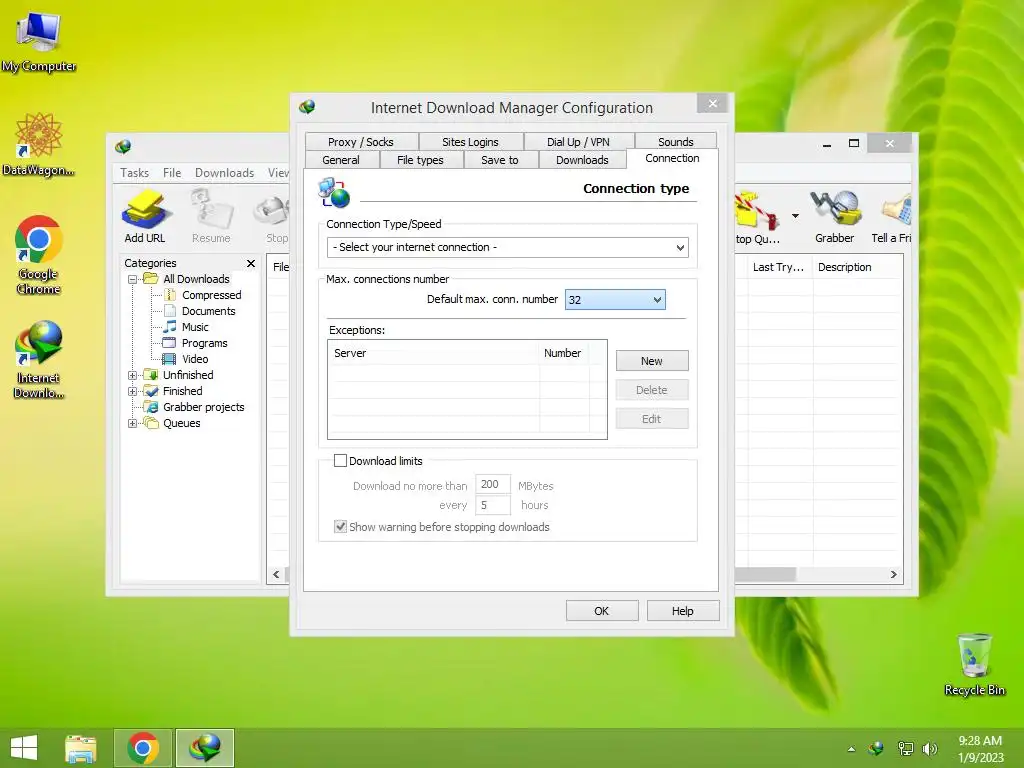
Task: Open the File menu in IDM
Action: [172, 172]
